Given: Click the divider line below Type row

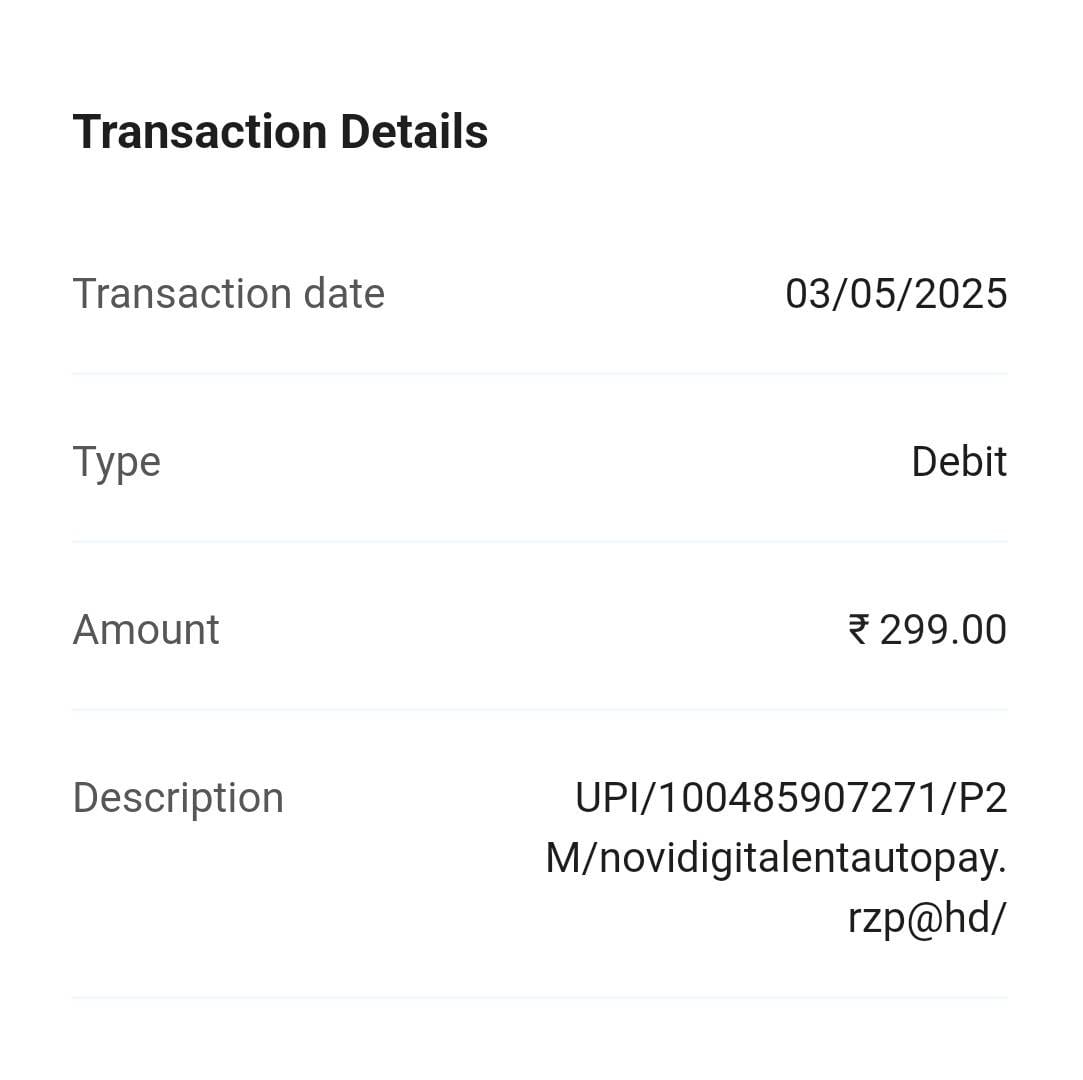Looking at the screenshot, I should (540, 542).
